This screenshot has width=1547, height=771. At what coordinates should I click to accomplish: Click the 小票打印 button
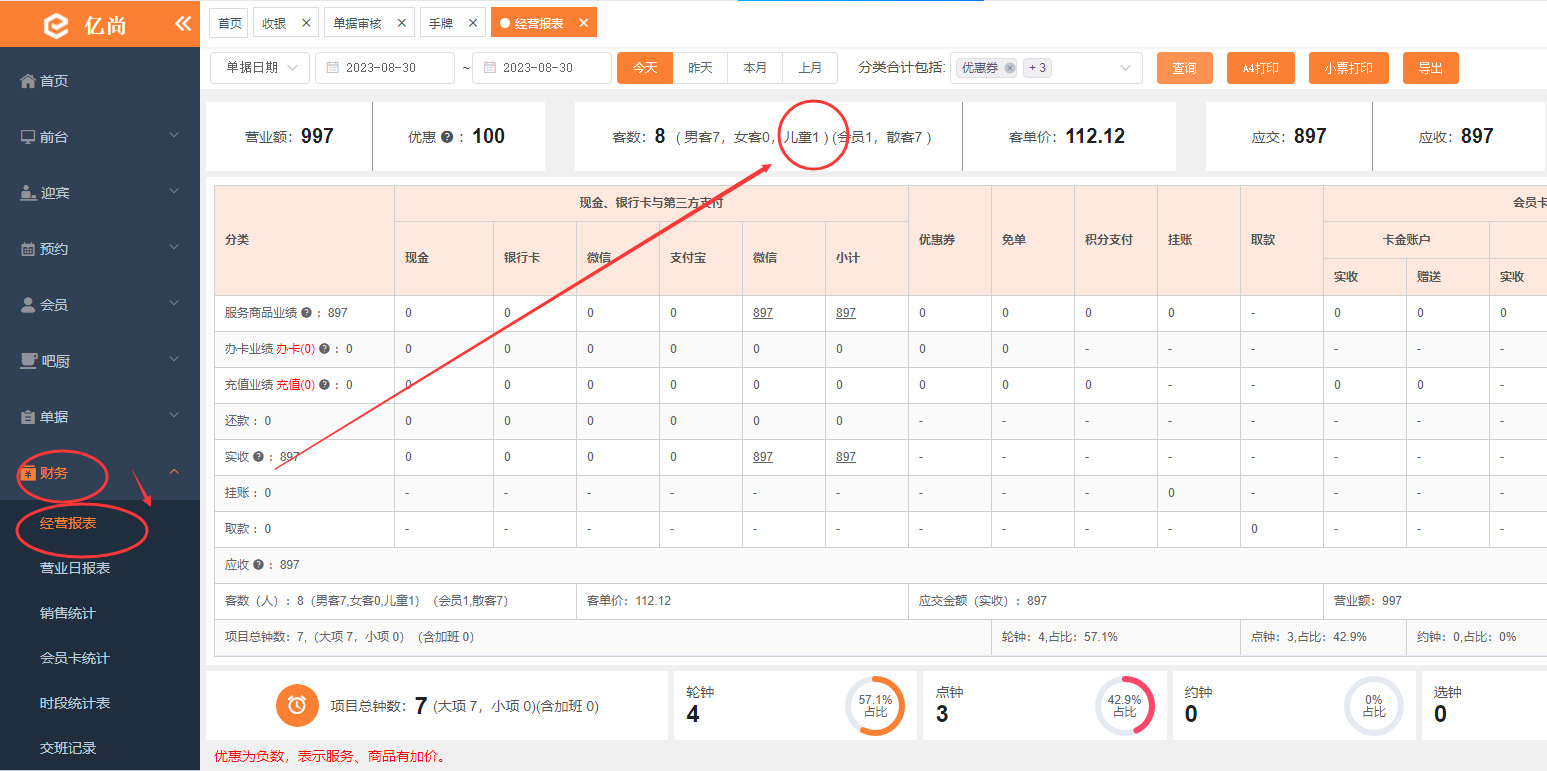(1349, 68)
